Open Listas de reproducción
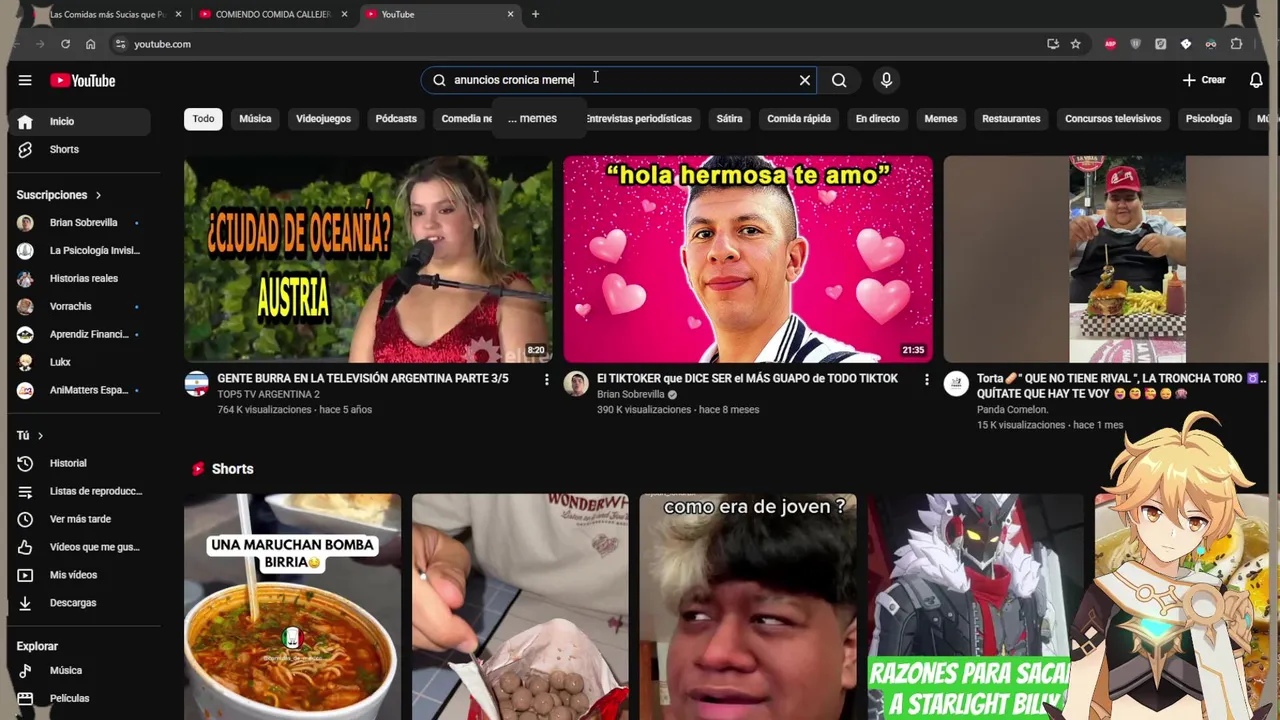This screenshot has height=720, width=1280. [x=82, y=491]
